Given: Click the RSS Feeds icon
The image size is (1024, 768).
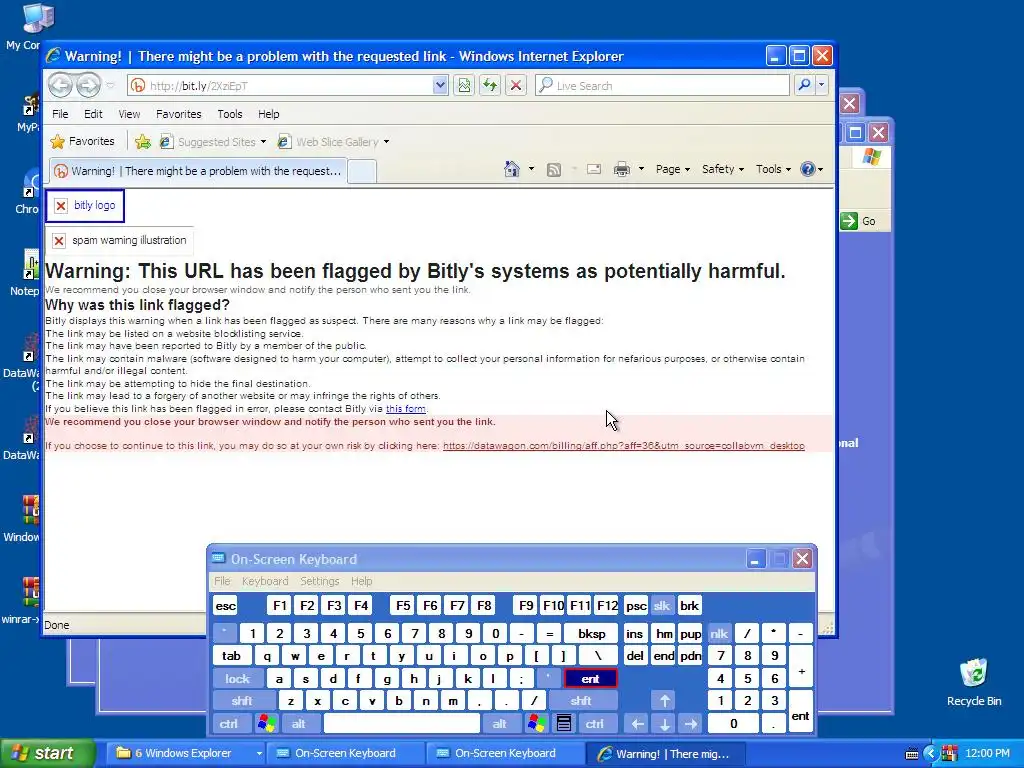Looking at the screenshot, I should [x=554, y=170].
